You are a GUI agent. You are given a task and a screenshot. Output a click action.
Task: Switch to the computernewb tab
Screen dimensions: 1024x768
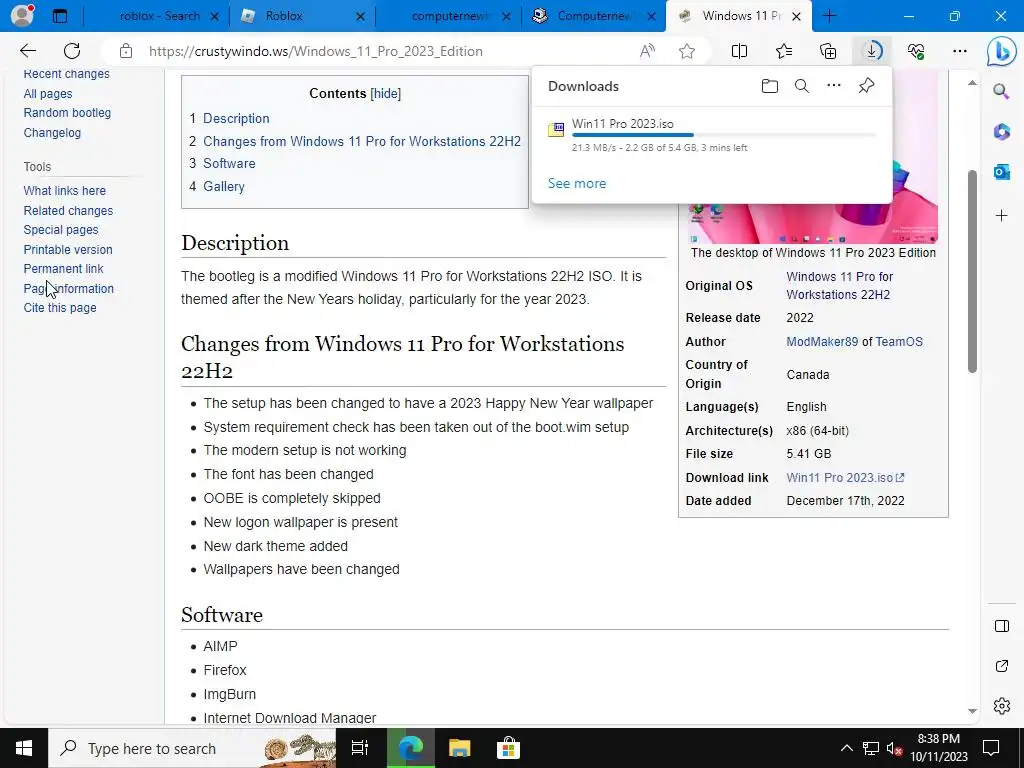point(448,16)
